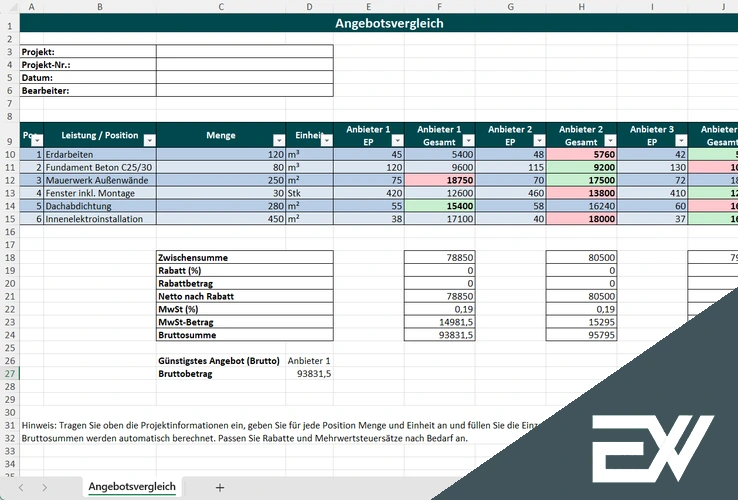
Task: Select the Innenelektroinstallation cell
Action: click(100, 219)
